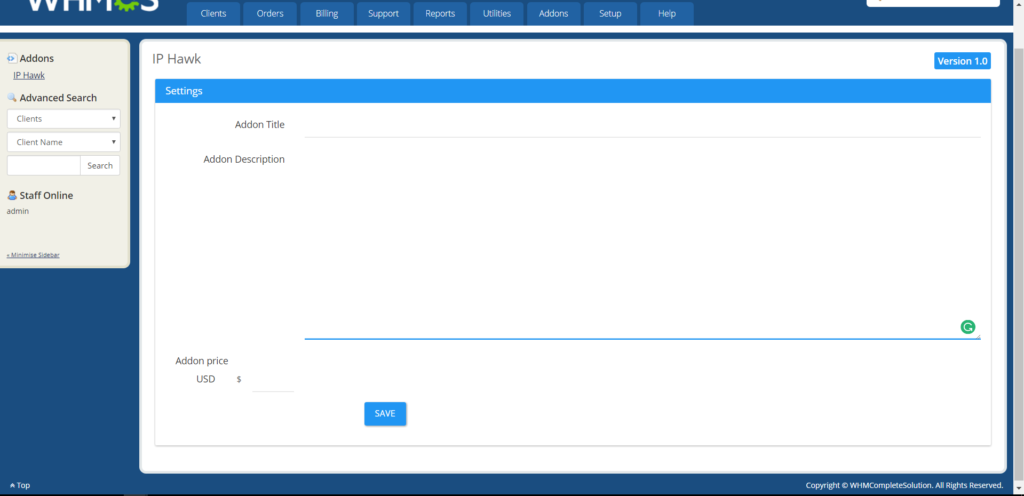Click the SAVE button
The height and width of the screenshot is (496, 1024).
click(x=385, y=414)
